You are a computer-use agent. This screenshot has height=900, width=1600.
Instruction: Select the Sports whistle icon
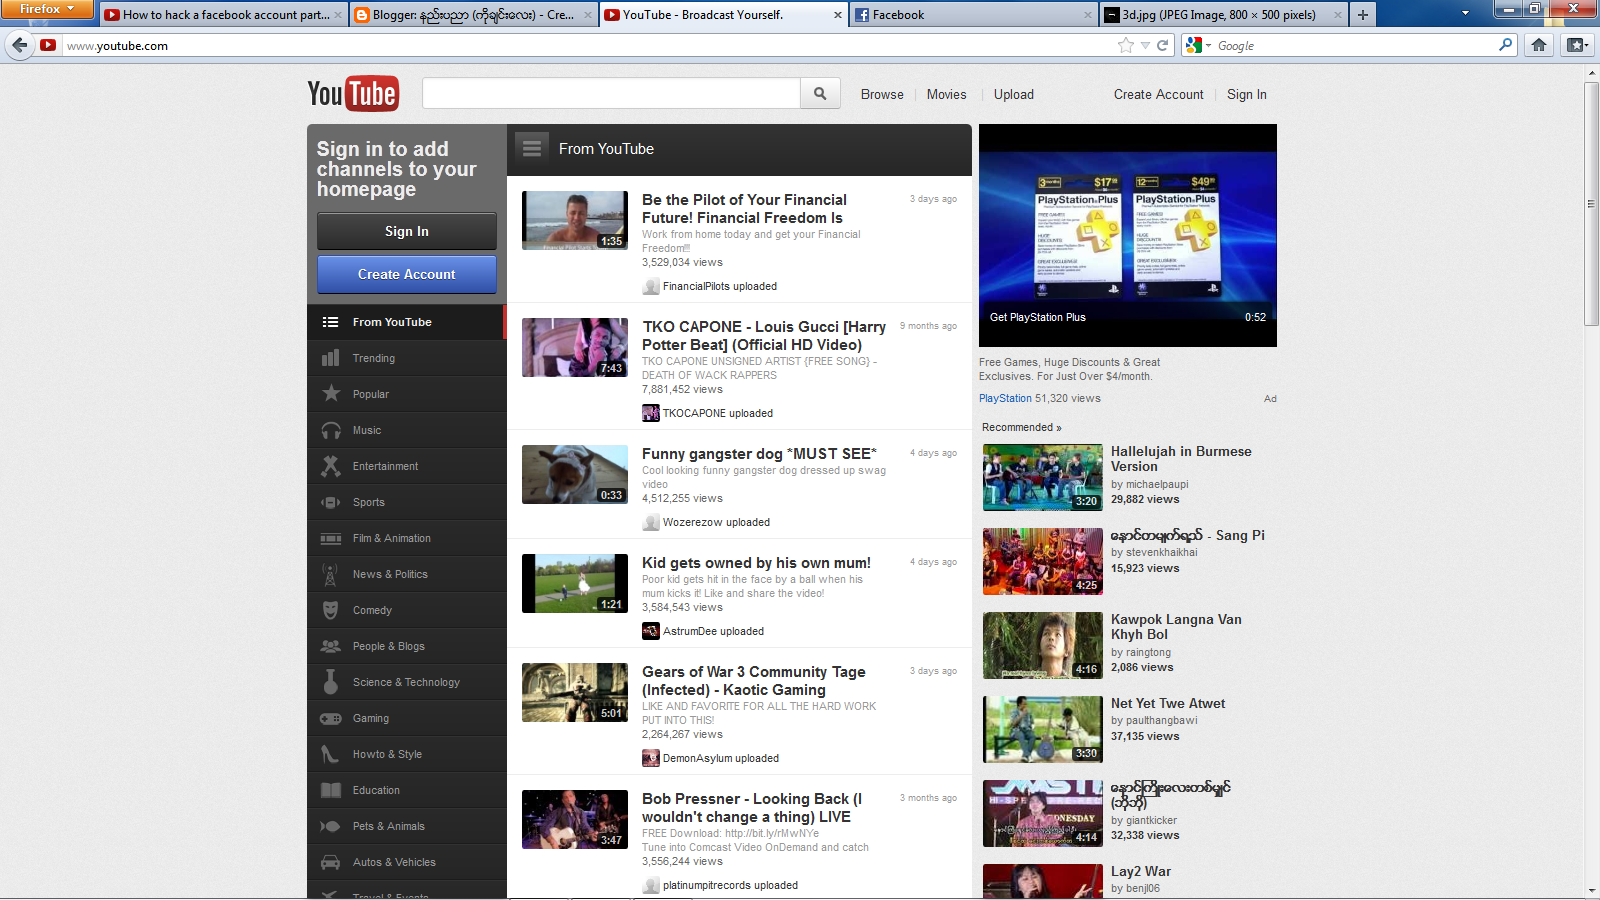click(330, 502)
